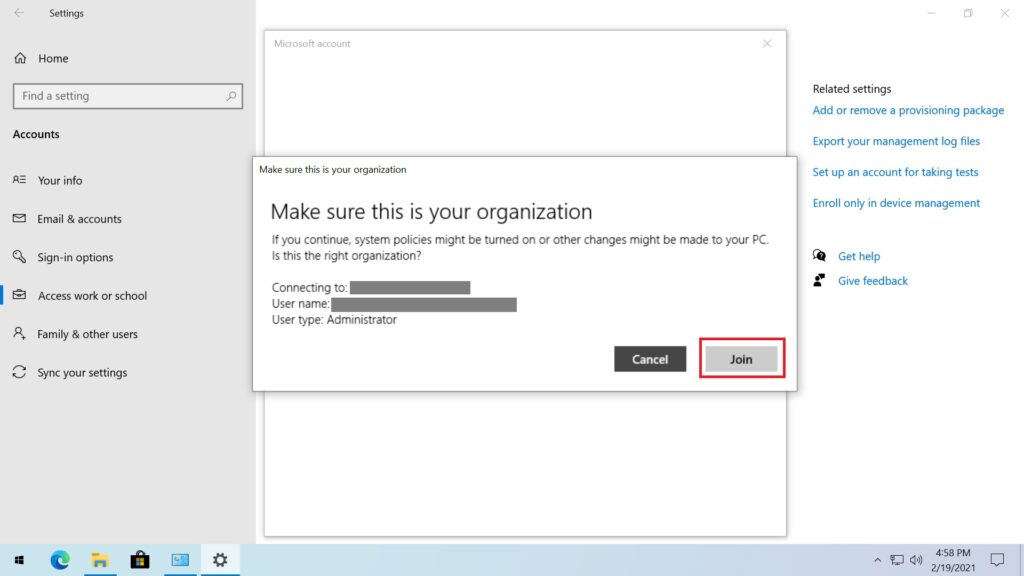Open File Explorer from the taskbar
Image resolution: width=1024 pixels, height=576 pixels.
click(x=100, y=560)
